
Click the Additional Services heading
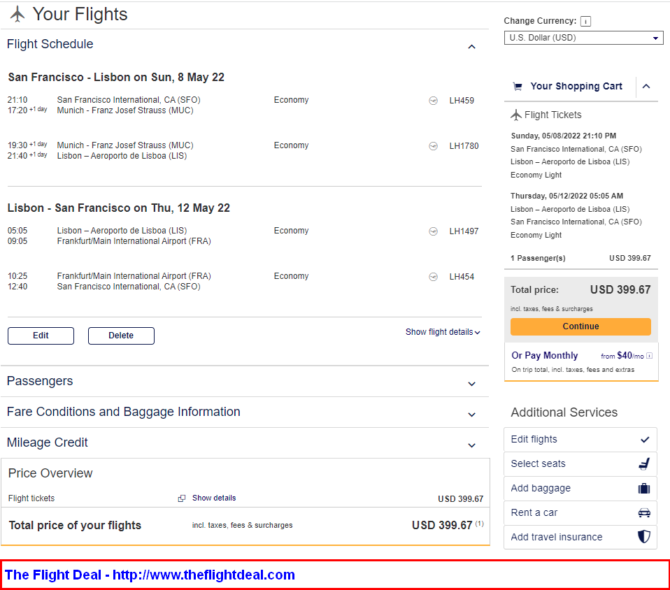point(564,413)
